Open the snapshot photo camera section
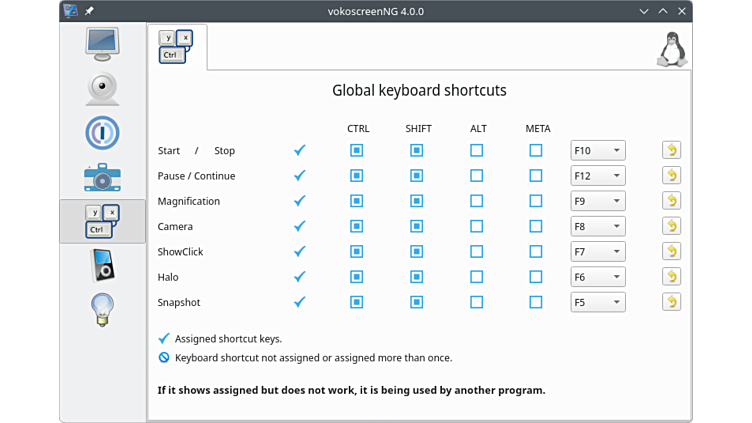This screenshot has height=423, width=752. tap(102, 177)
